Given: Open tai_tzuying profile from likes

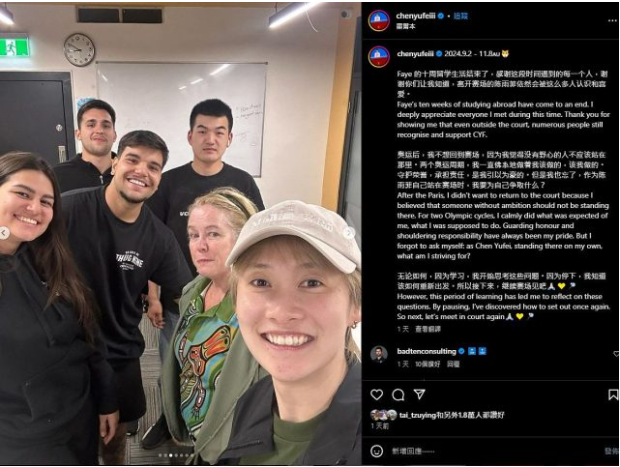Looking at the screenshot, I should coord(418,415).
